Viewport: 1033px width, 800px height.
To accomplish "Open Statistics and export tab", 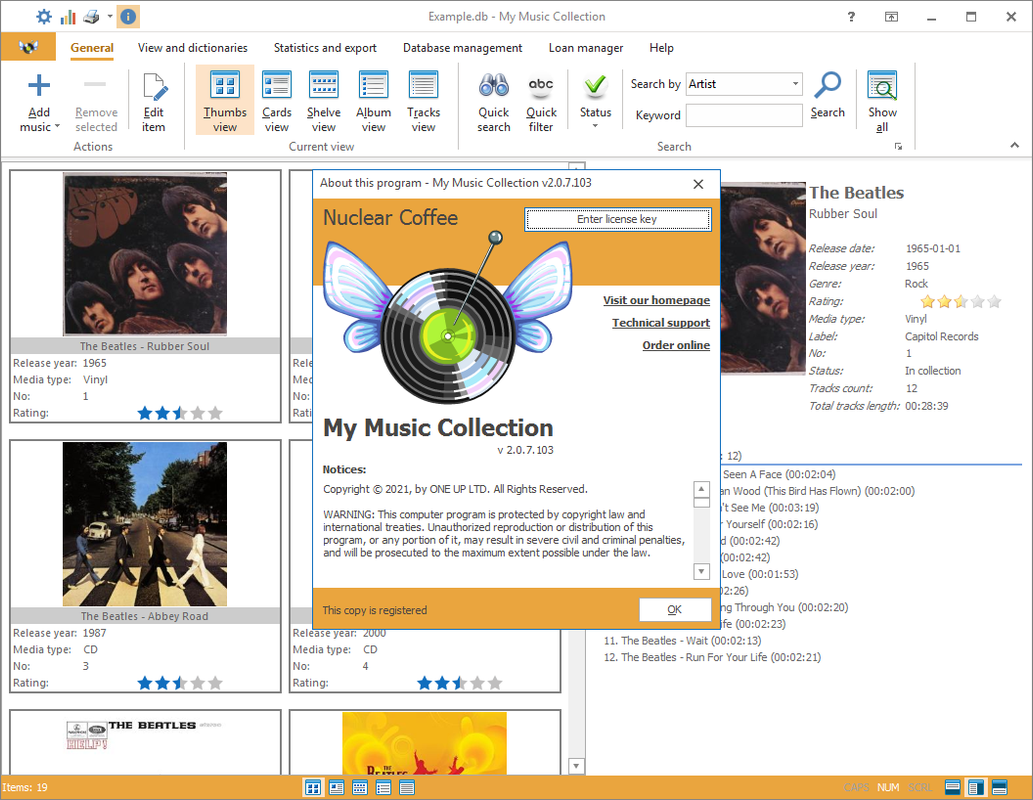I will pyautogui.click(x=325, y=47).
